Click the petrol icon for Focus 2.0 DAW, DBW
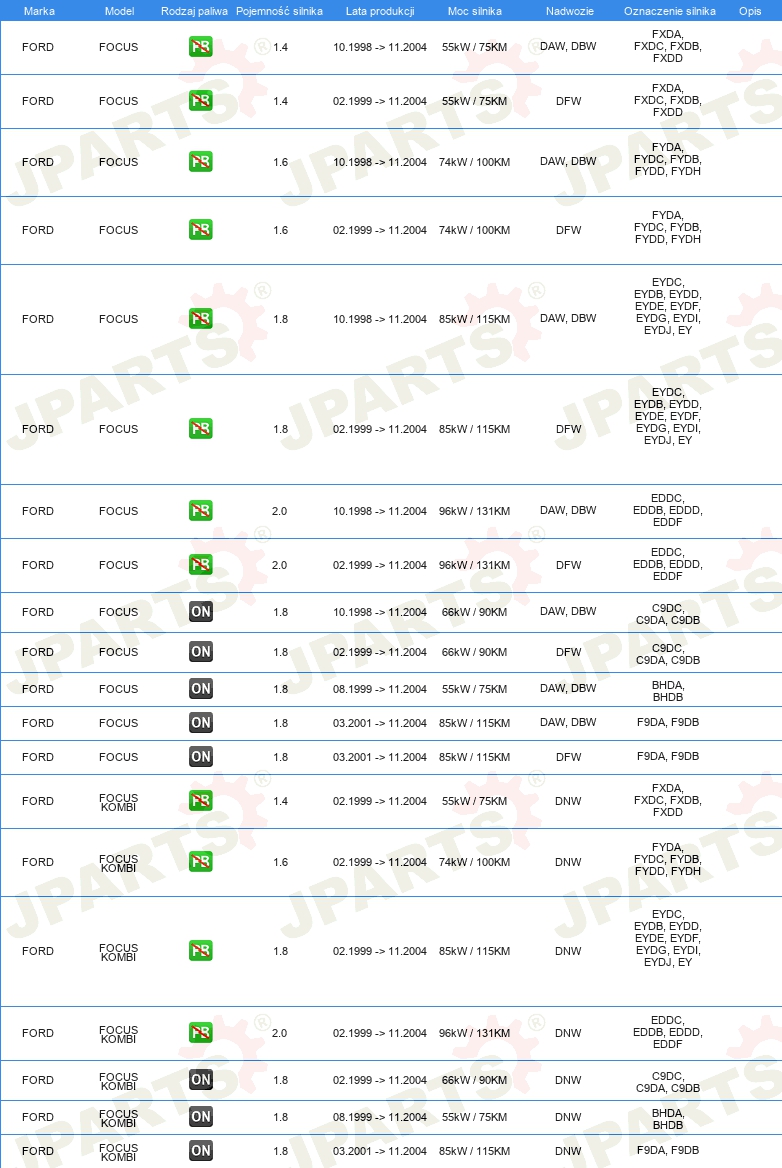 click(200, 511)
